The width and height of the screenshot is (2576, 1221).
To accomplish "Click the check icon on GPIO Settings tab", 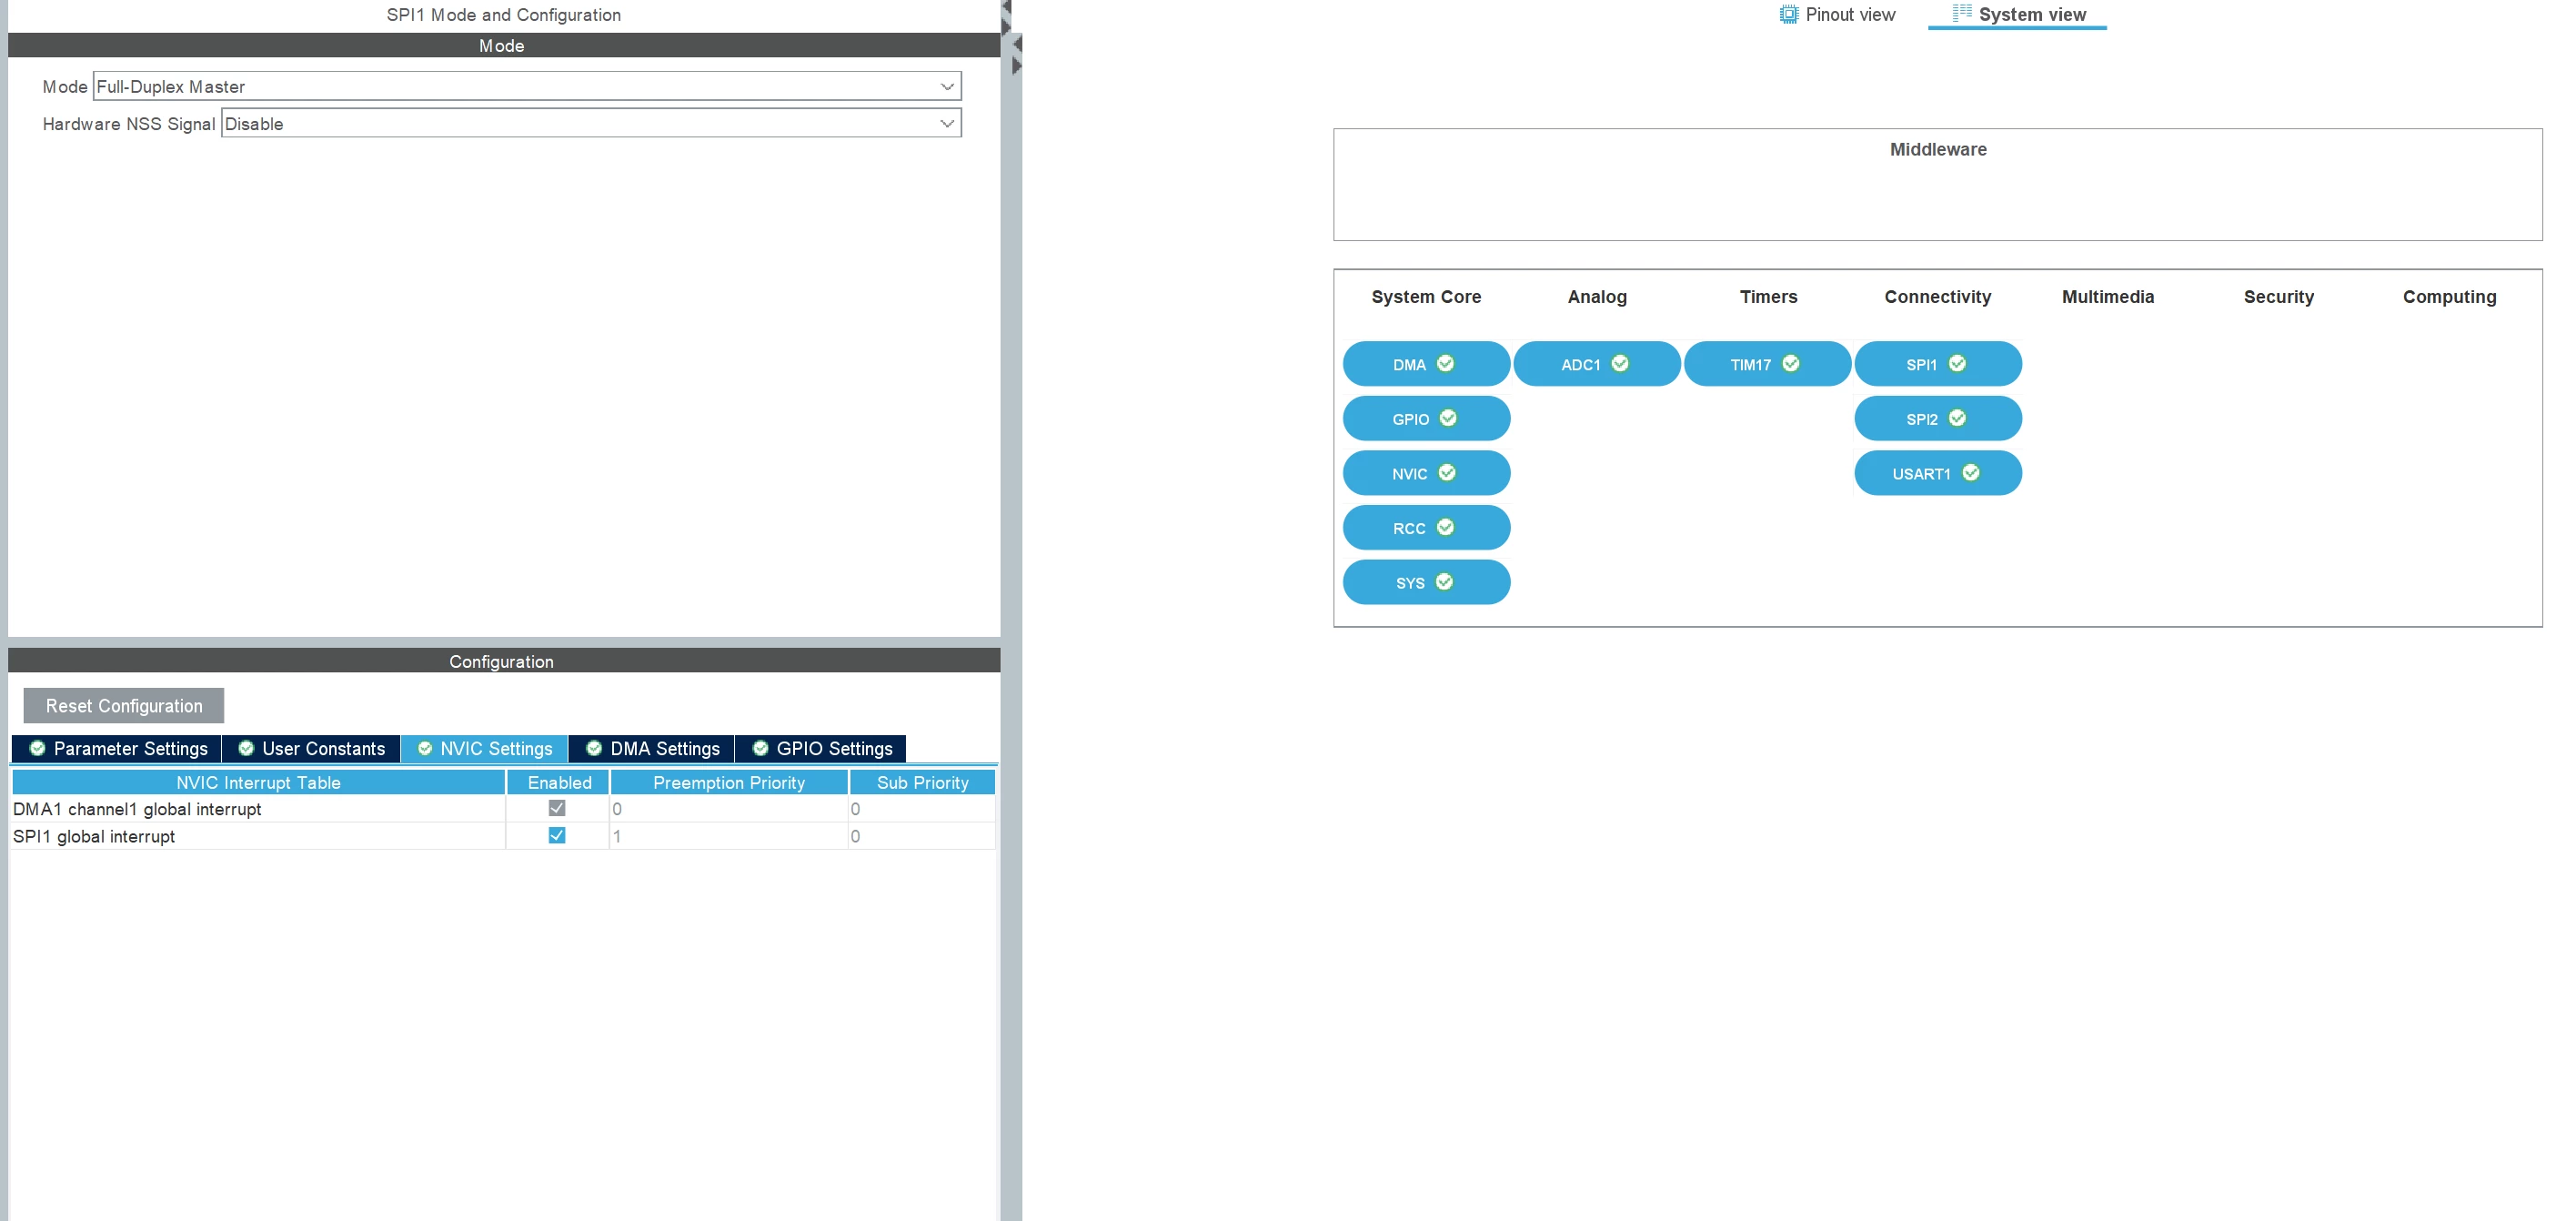I will pos(760,749).
